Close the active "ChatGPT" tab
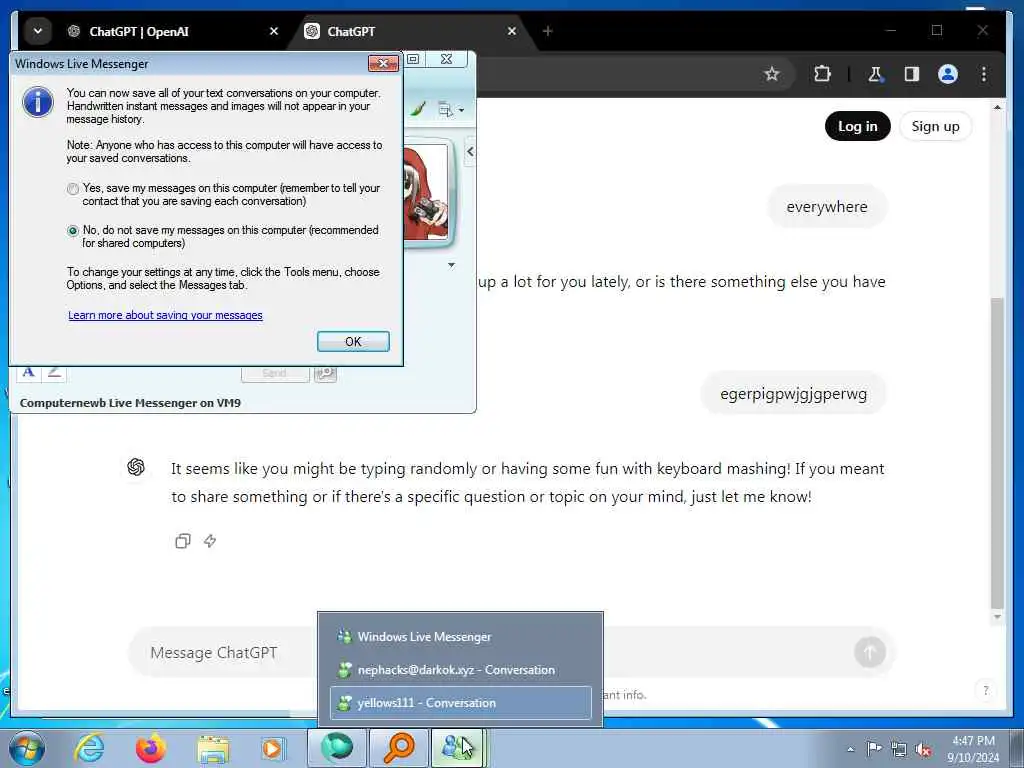This screenshot has height=768, width=1024. click(512, 31)
